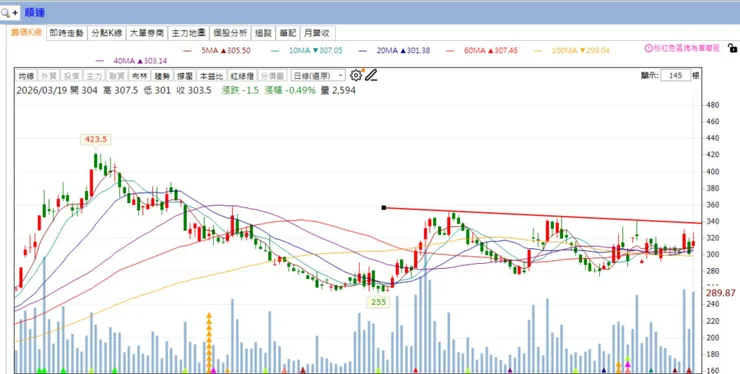The height and width of the screenshot is (374, 740).
Task: Click the pink info circle icon
Action: (648, 48)
